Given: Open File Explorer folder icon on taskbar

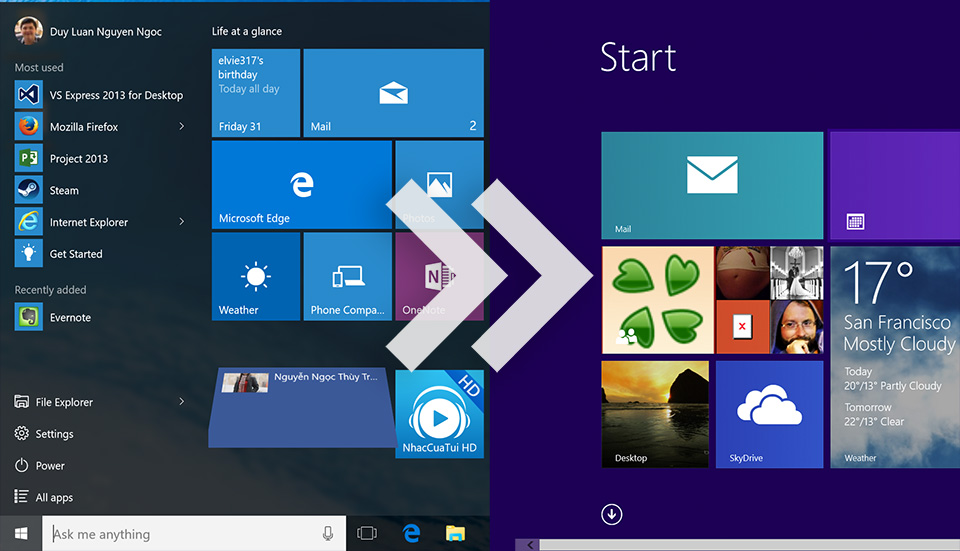Looking at the screenshot, I should [x=455, y=533].
